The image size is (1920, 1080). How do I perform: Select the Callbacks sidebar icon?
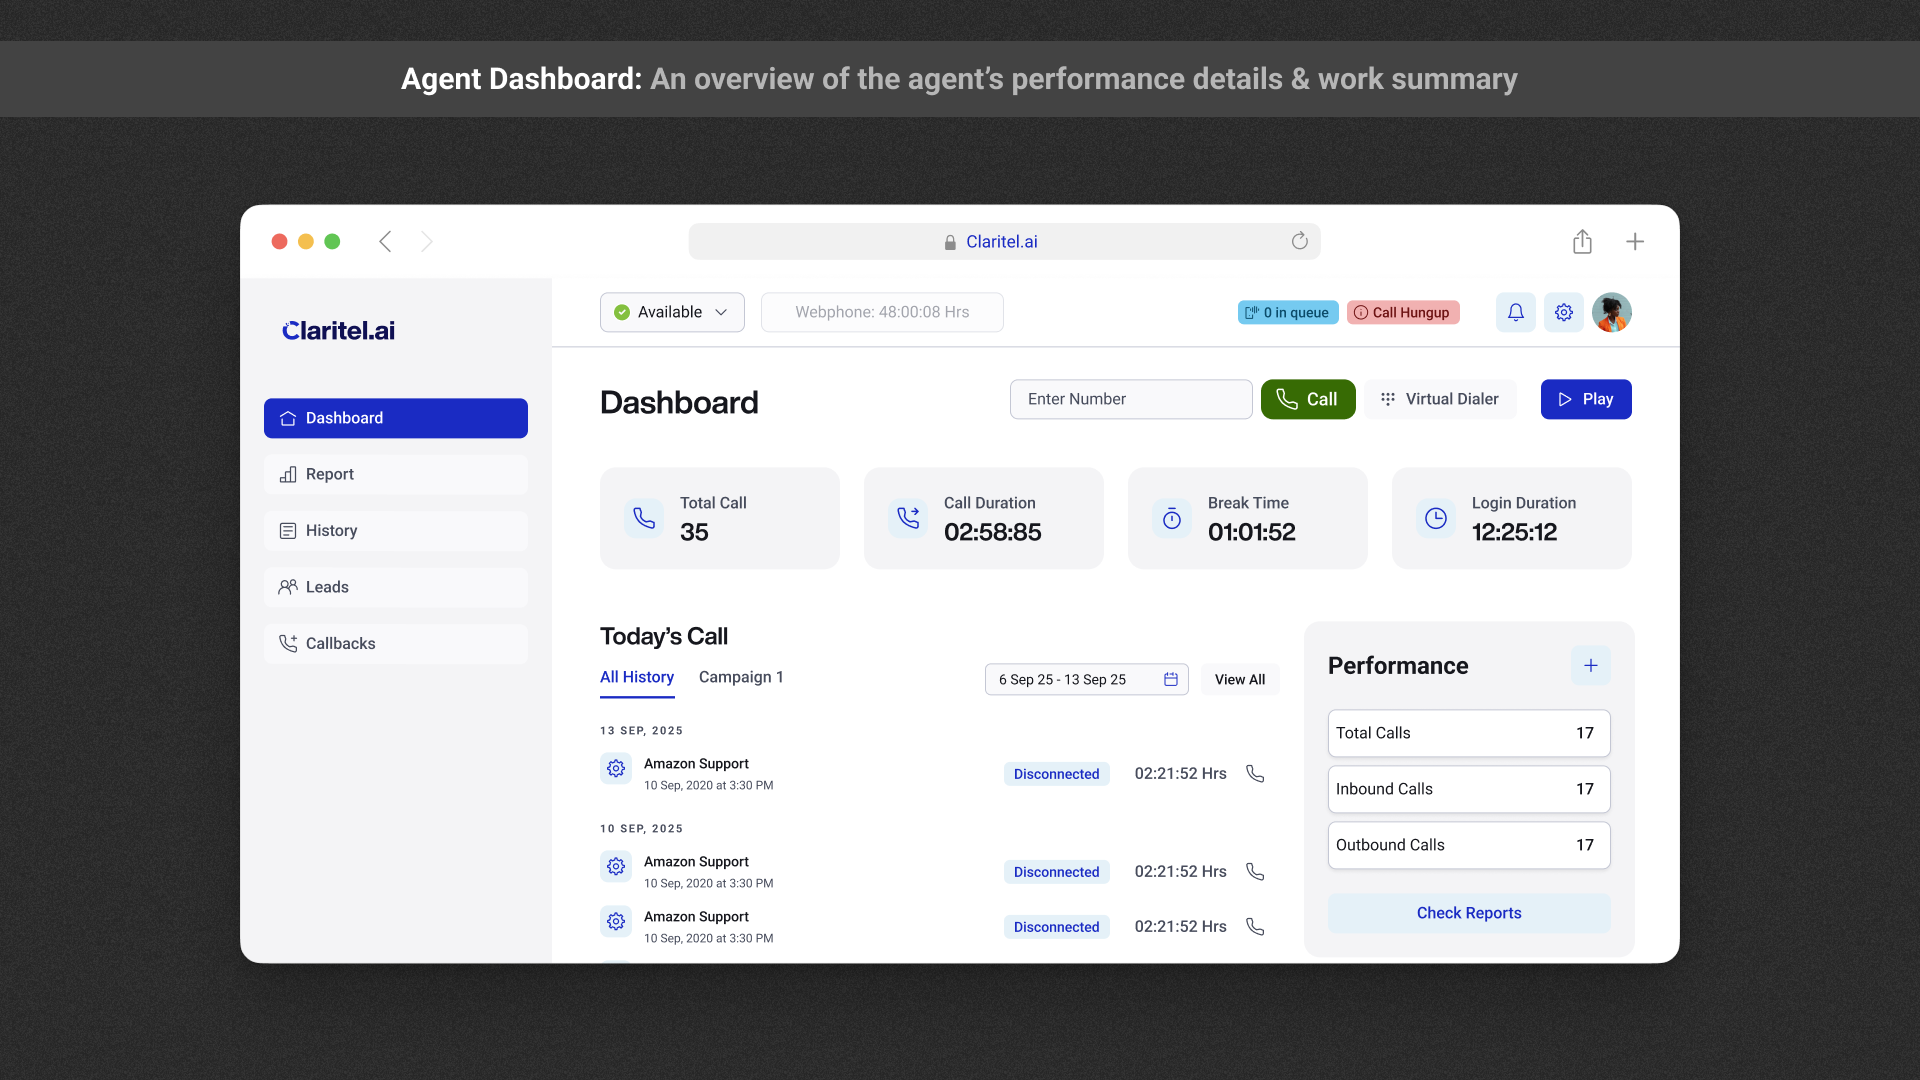[x=289, y=643]
